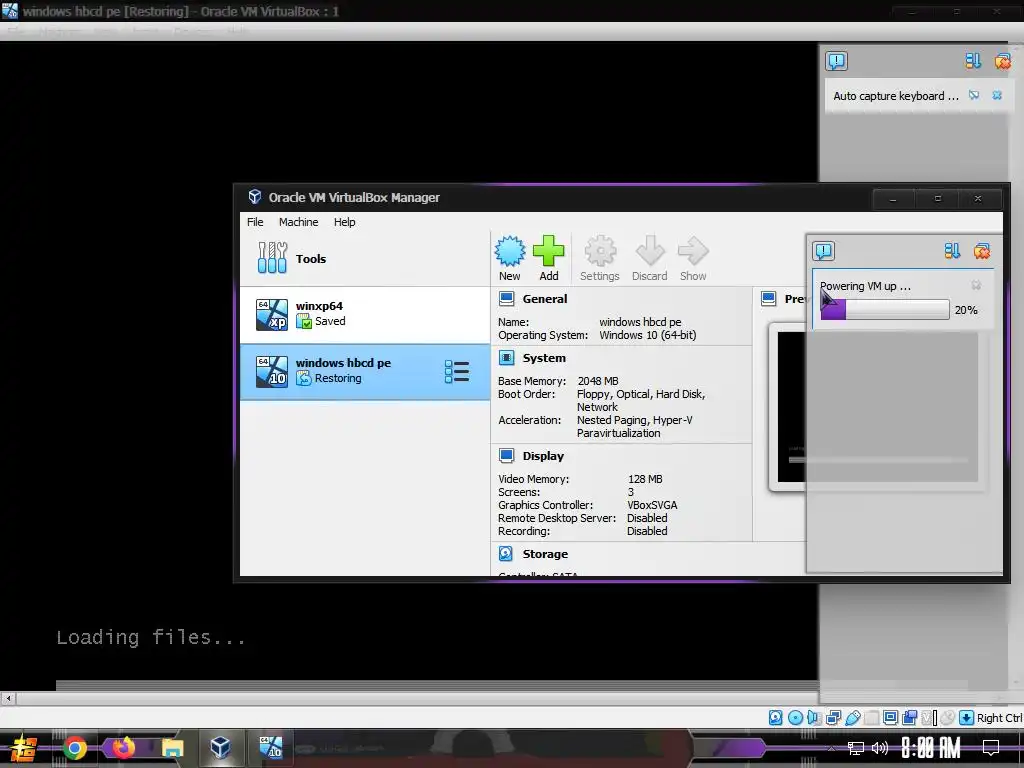Screen dimensions: 1024x768
Task: Open the Windows action center icon
Action: 991,748
